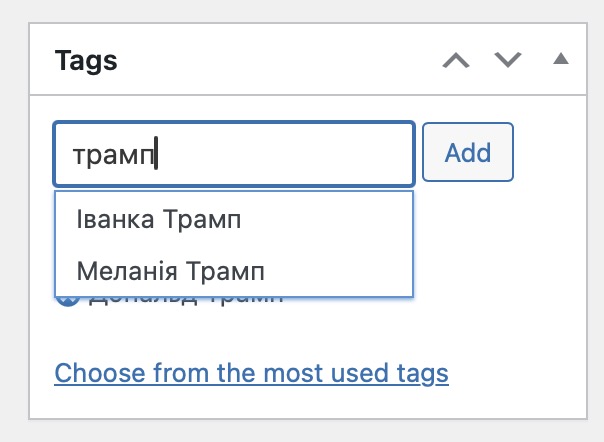Open Choose from the most used tags
The height and width of the screenshot is (442, 604).
(252, 373)
